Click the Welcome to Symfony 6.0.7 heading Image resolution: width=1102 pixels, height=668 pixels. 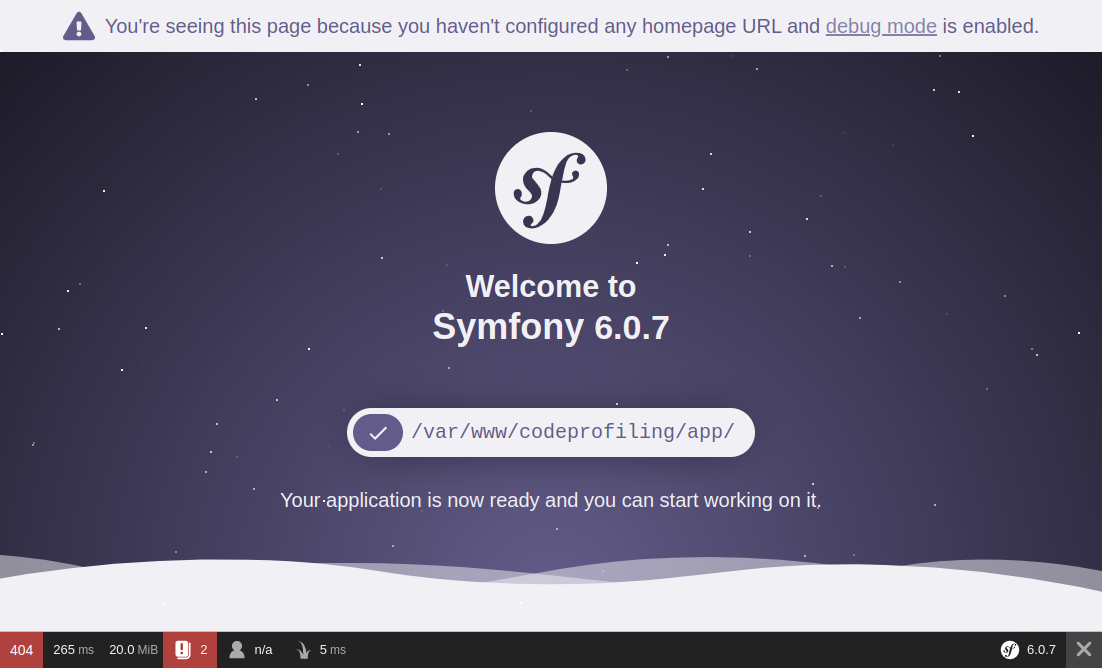[x=551, y=307]
